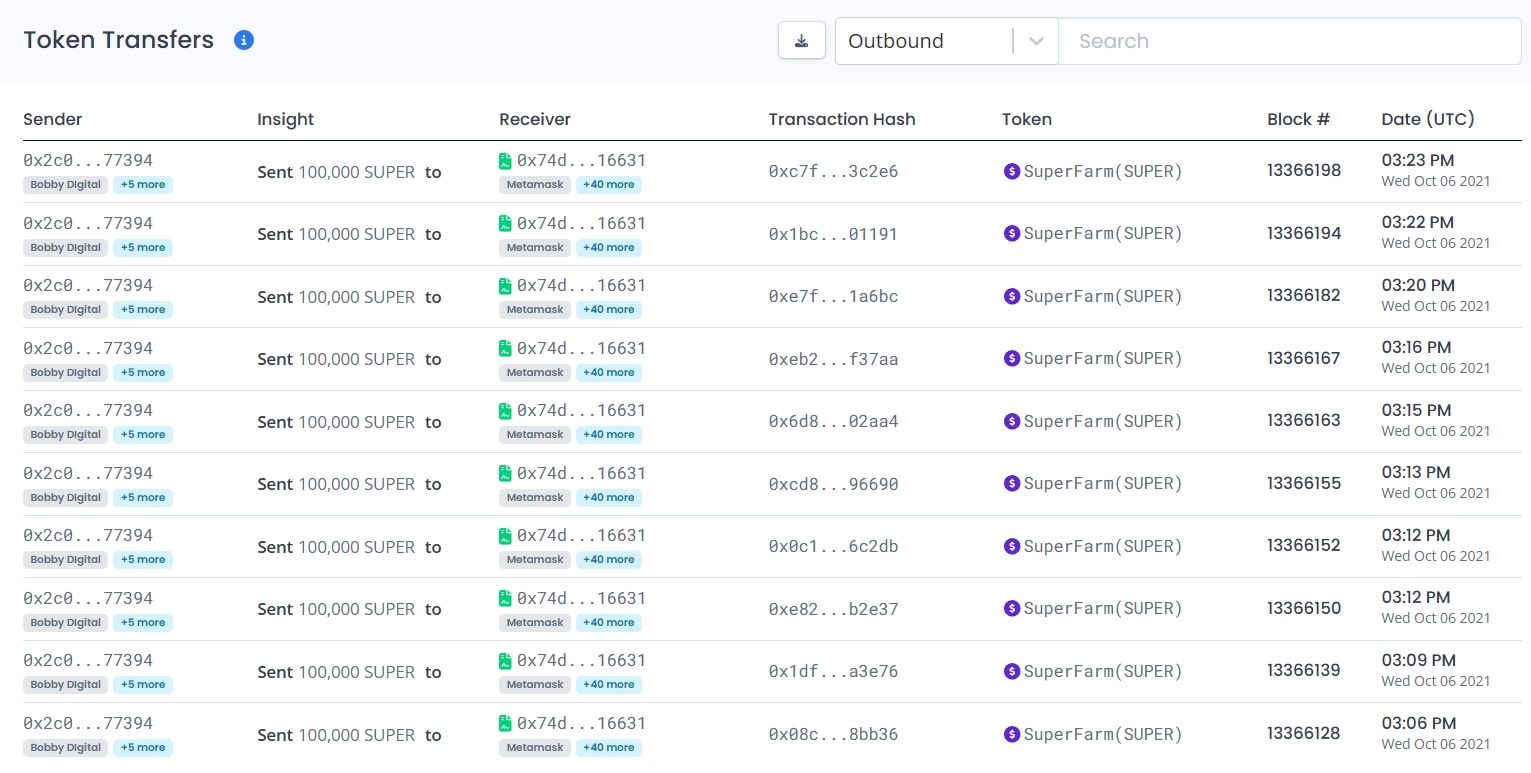Expand '+40 more' receiver tags in block 13366182 row
The image size is (1531, 773).
(x=608, y=310)
